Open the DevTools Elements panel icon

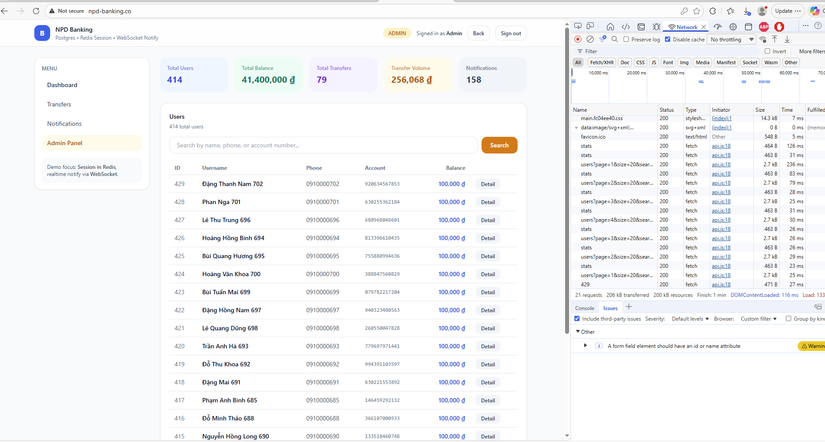(x=626, y=27)
